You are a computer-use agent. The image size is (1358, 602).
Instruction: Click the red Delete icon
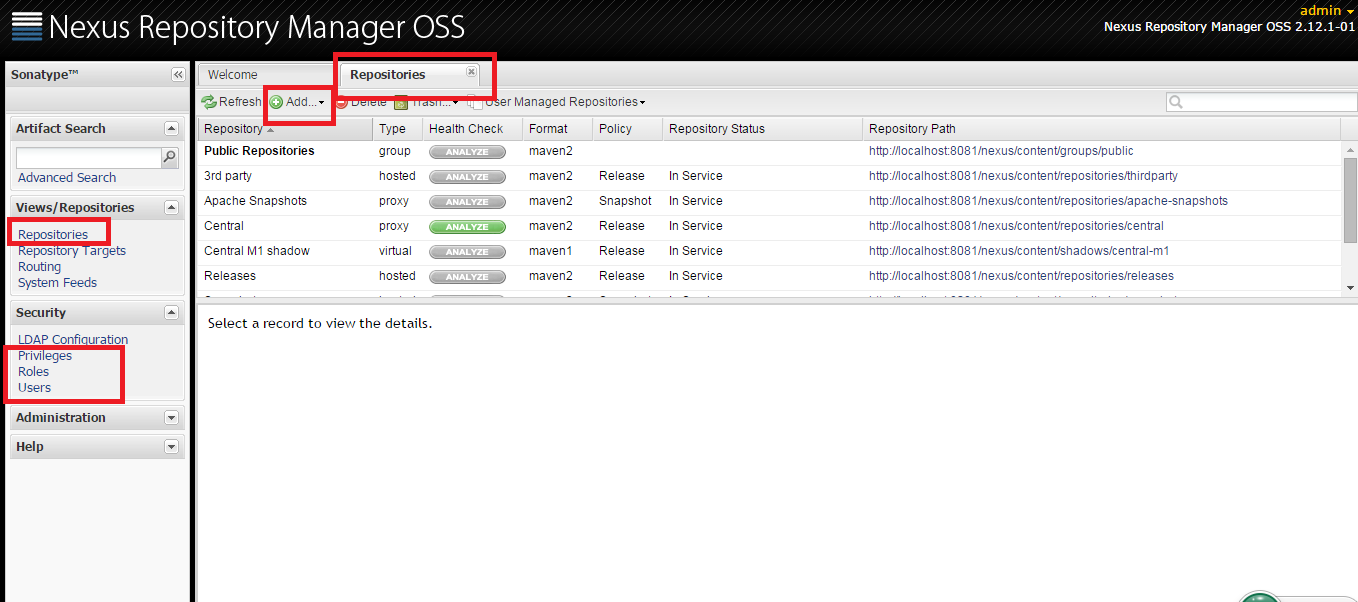(x=341, y=102)
